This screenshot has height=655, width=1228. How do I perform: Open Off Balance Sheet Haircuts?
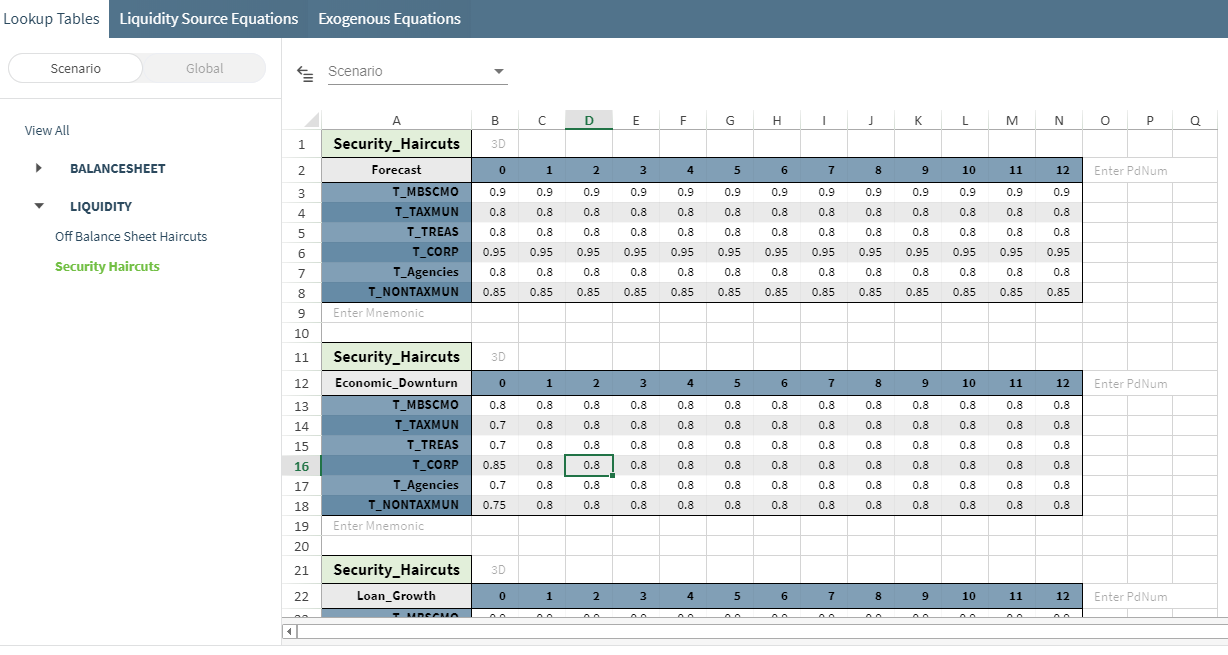131,236
